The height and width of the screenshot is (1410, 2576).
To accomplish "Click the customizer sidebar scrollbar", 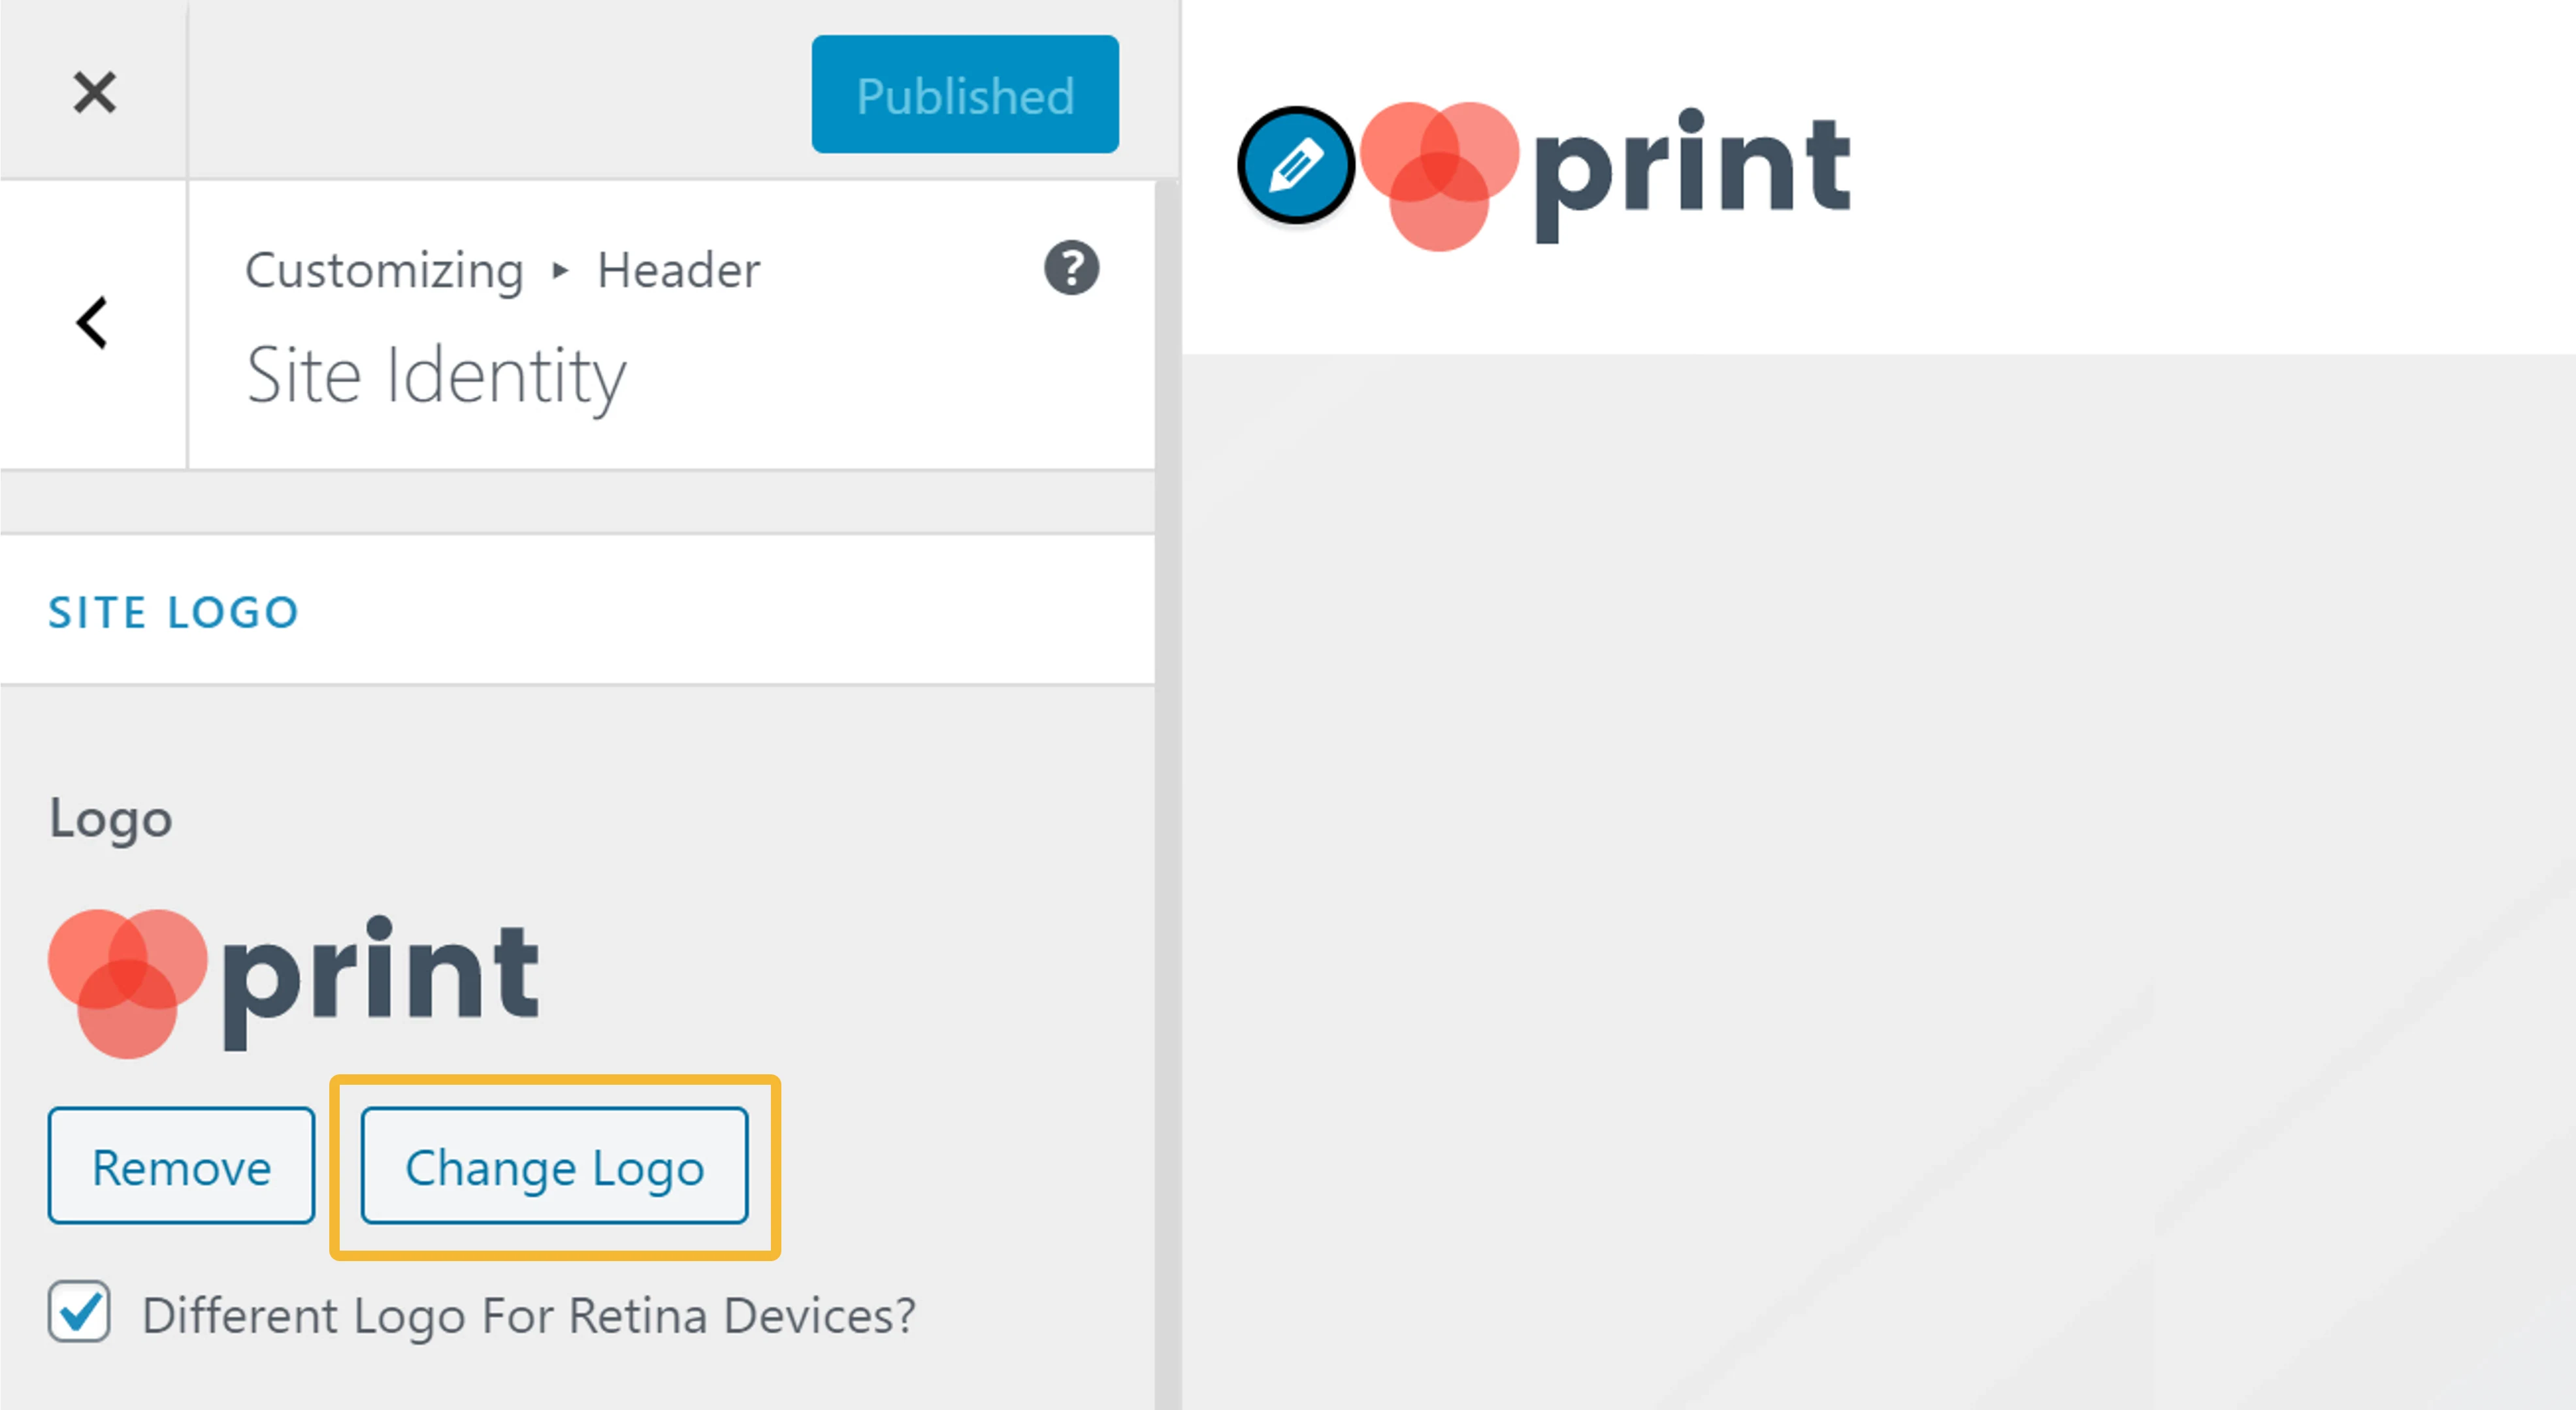I will [x=1167, y=795].
